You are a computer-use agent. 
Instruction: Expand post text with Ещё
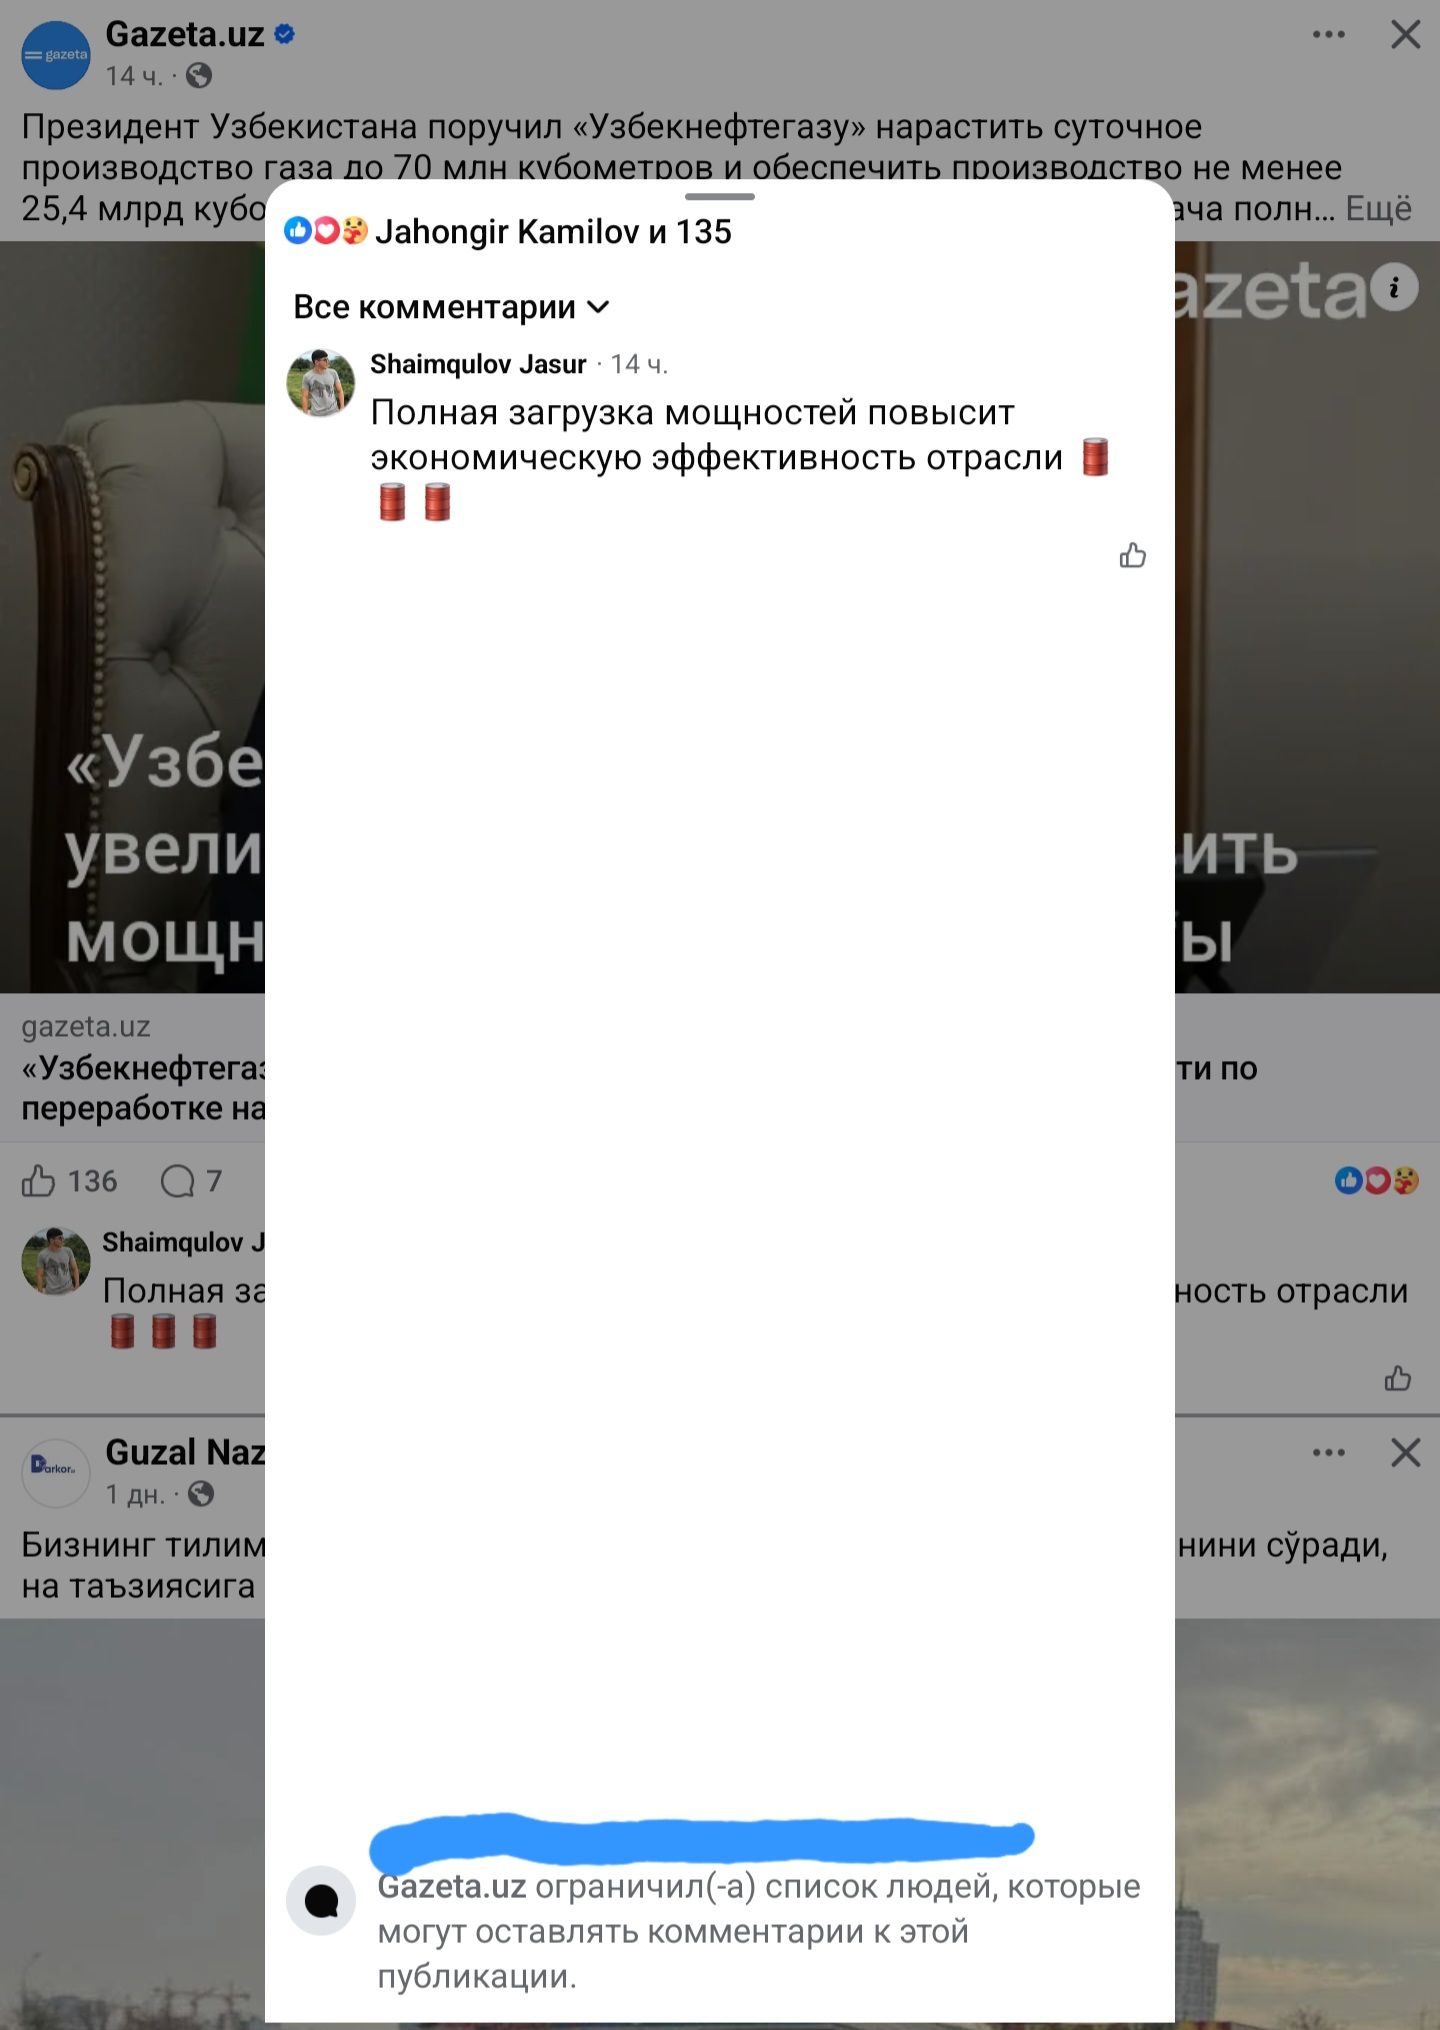1378,208
